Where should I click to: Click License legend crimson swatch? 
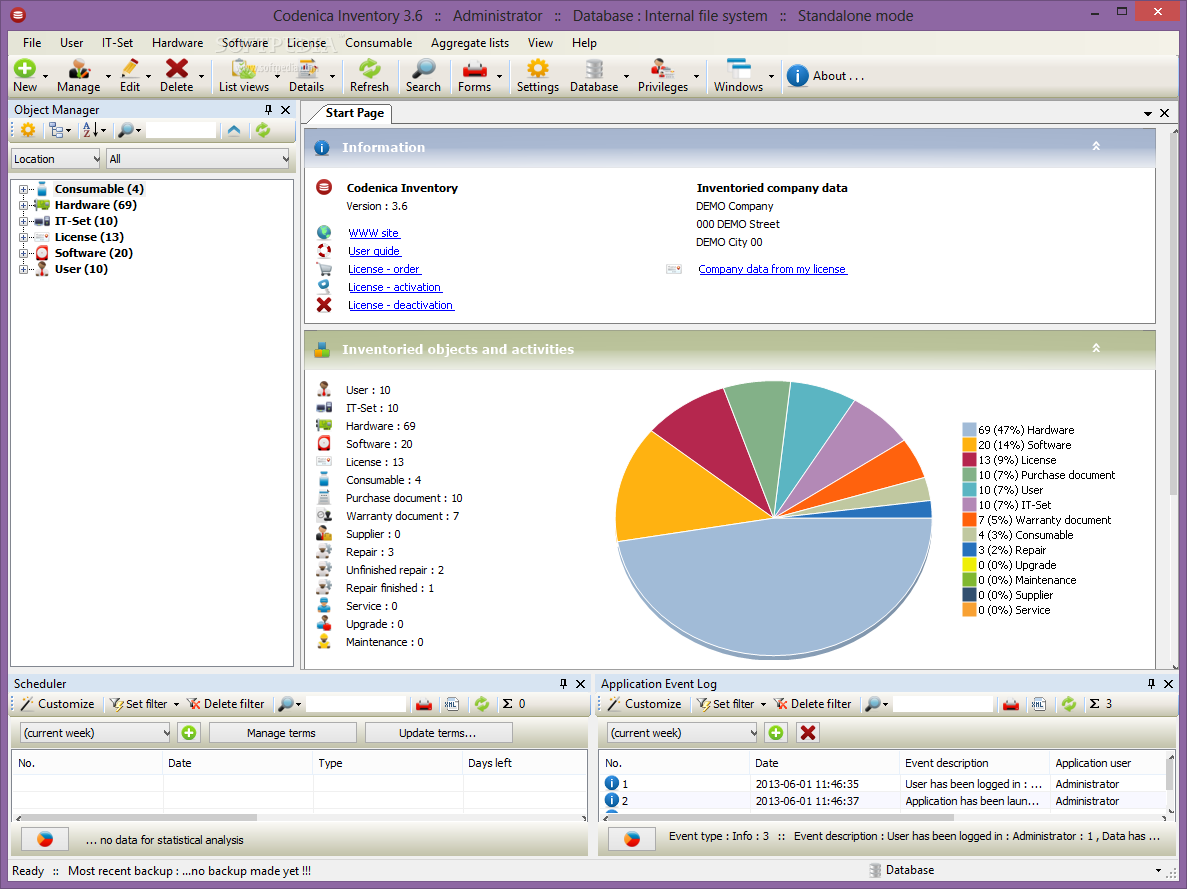(x=969, y=460)
